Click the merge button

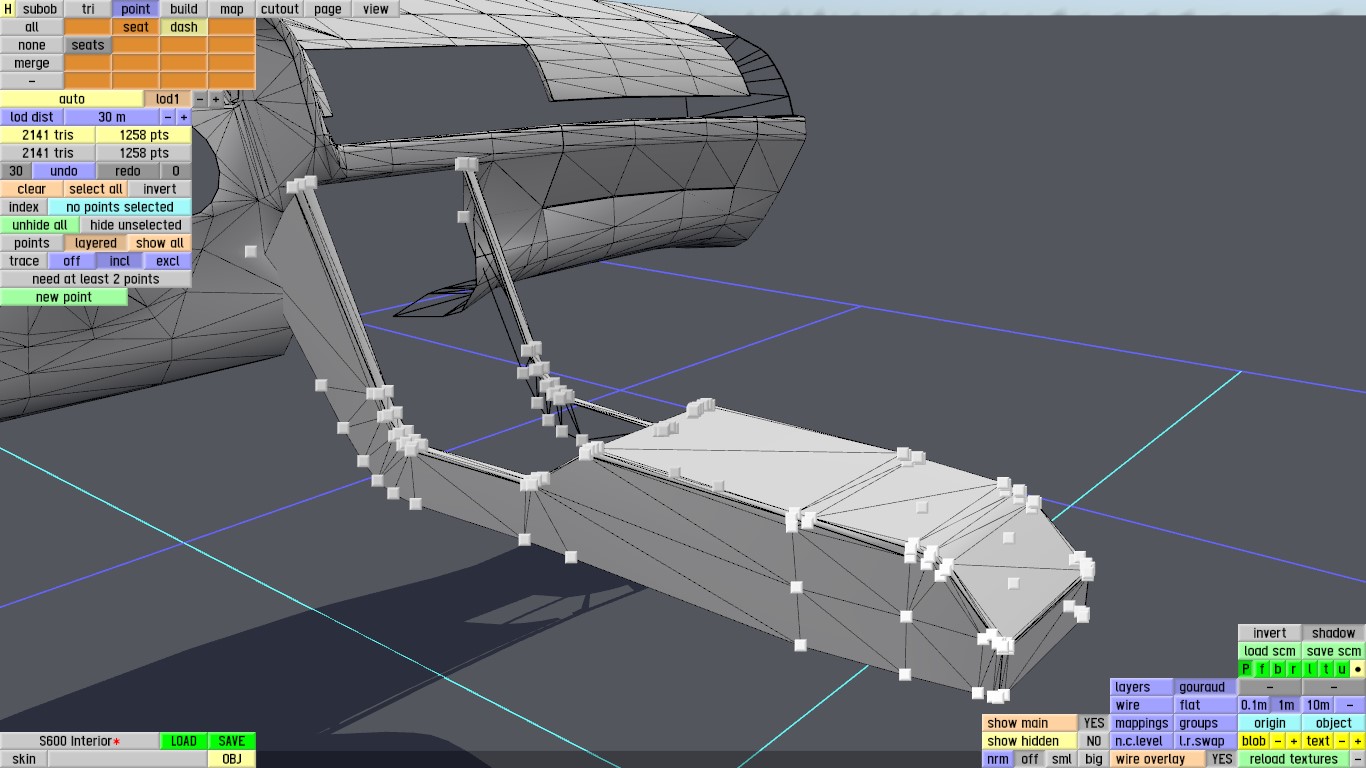(32, 63)
